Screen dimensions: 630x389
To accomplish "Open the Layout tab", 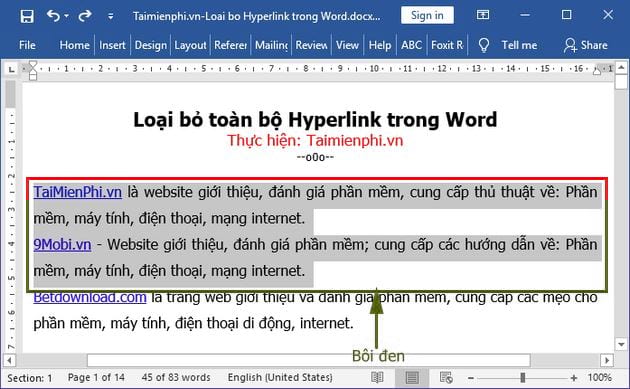I will 190,45.
